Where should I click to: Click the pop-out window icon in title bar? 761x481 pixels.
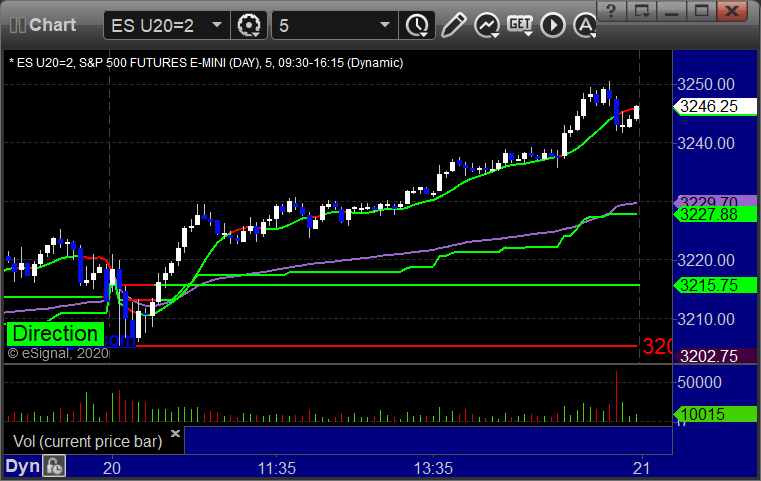[641, 11]
